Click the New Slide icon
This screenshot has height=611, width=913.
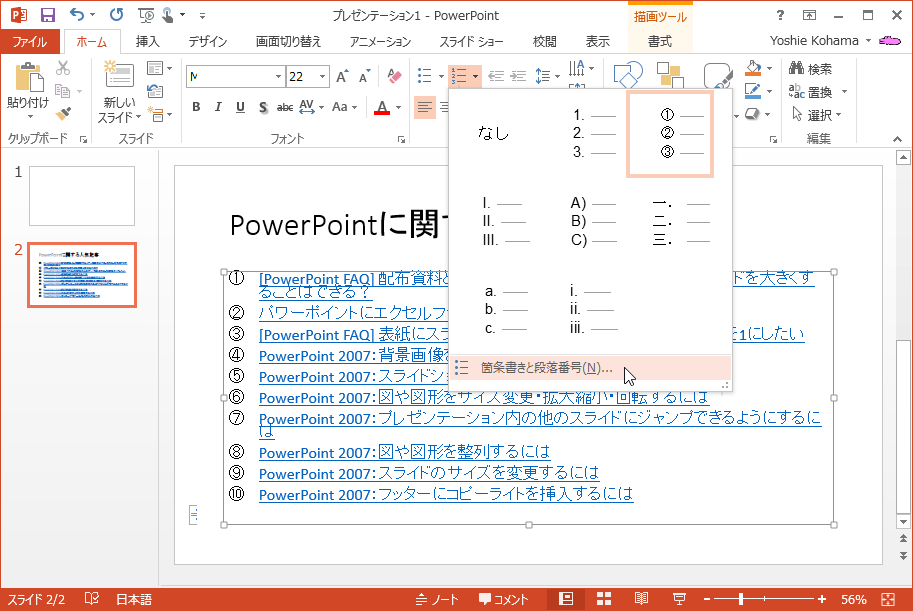tap(119, 75)
